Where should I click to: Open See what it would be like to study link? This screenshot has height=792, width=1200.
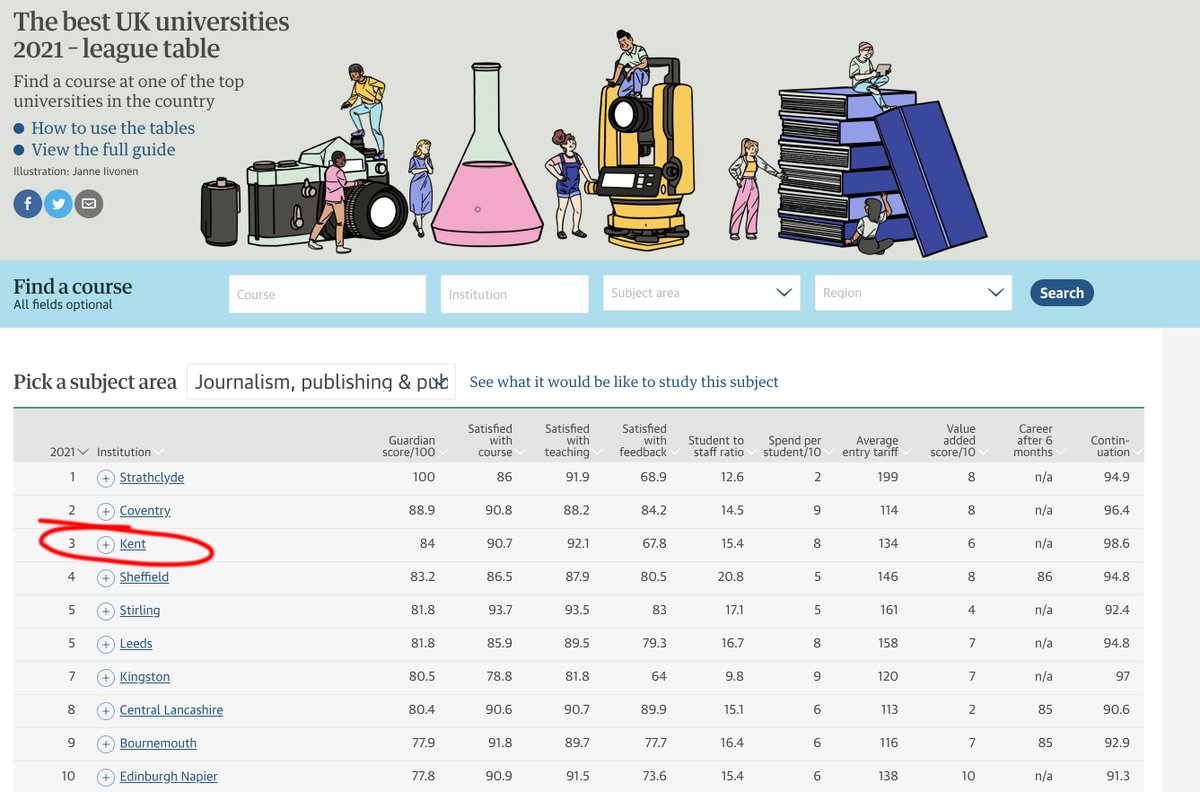624,382
